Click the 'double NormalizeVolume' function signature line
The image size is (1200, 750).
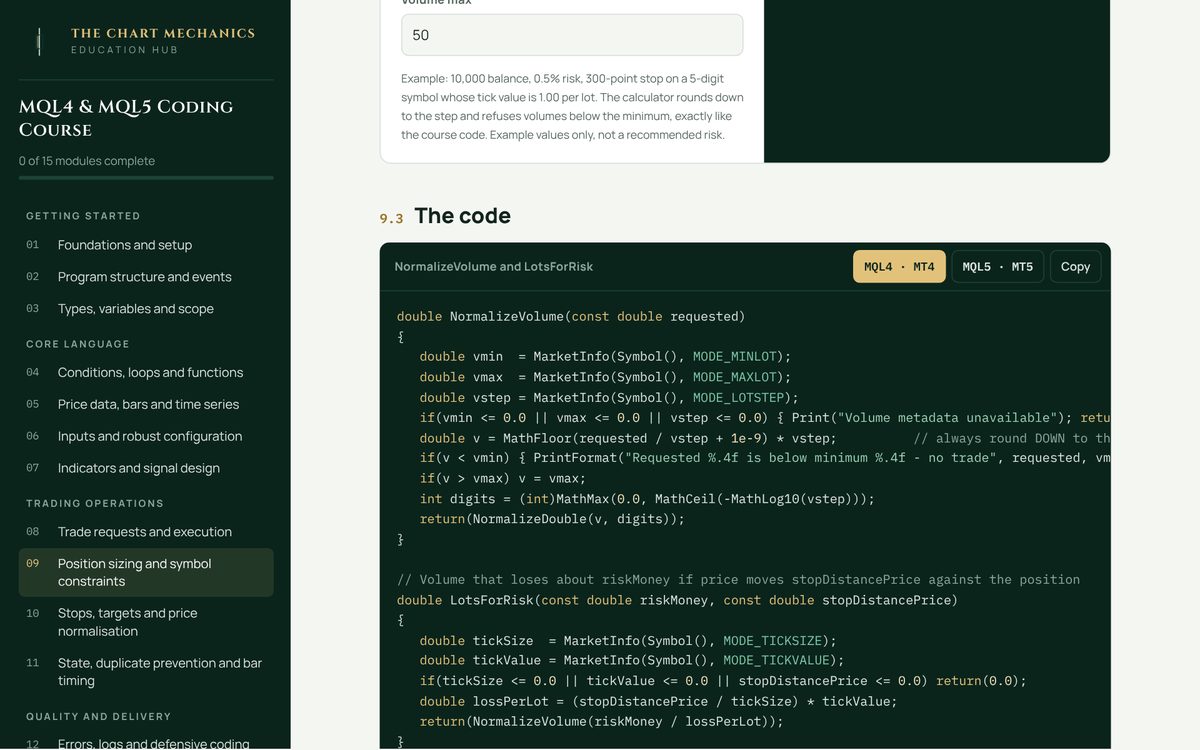(x=571, y=316)
